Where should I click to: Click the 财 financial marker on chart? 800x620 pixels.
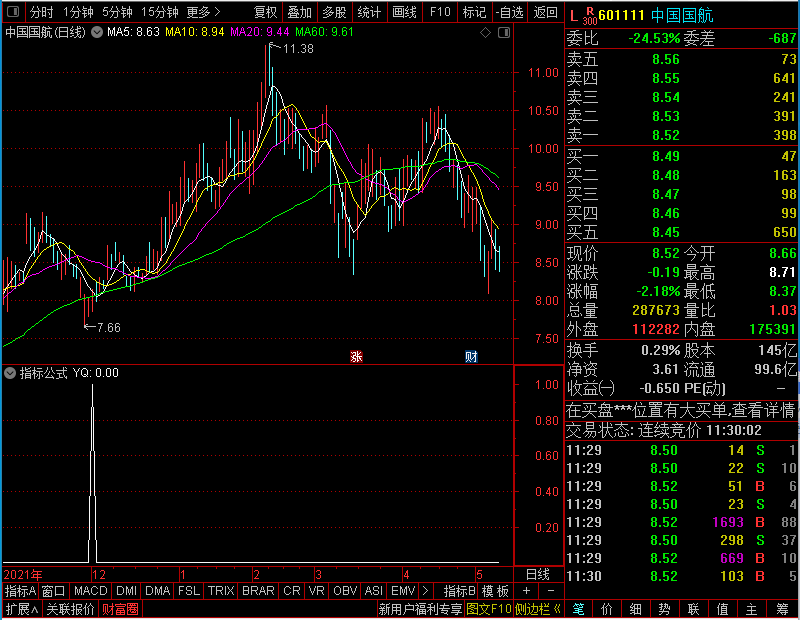[471, 357]
